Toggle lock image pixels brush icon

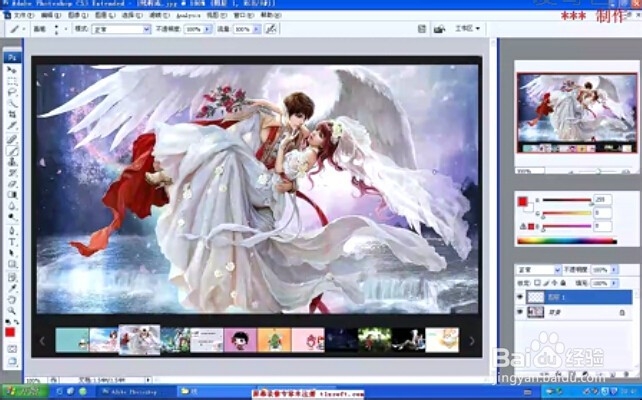546,283
